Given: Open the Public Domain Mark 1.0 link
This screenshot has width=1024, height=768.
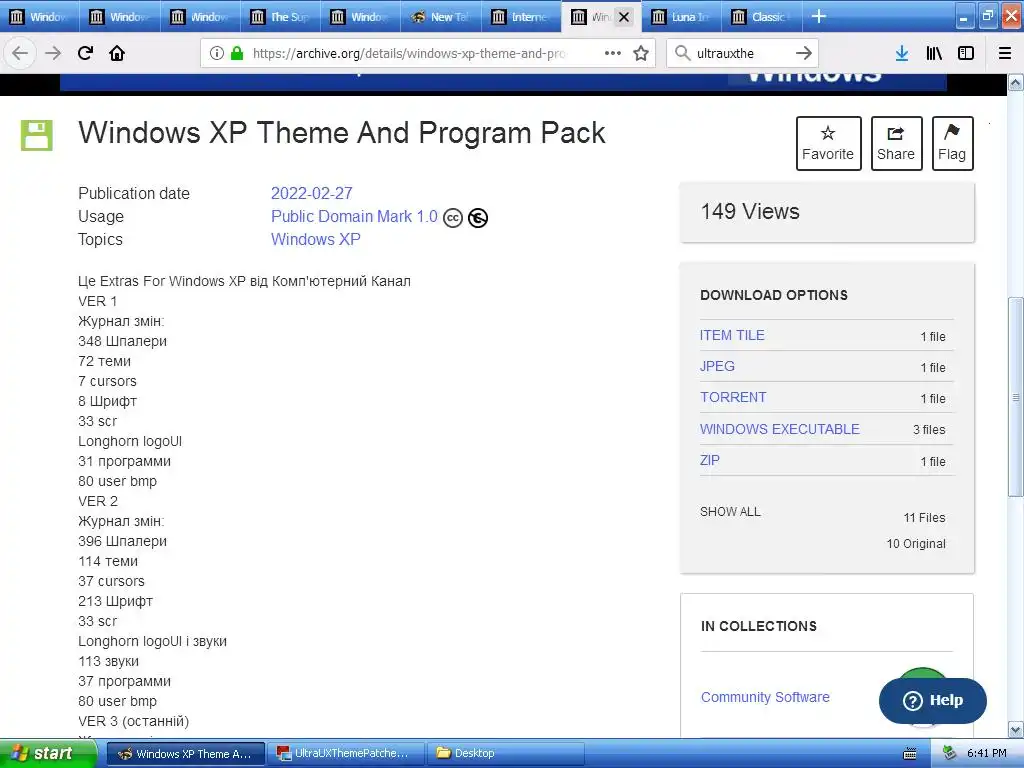Looking at the screenshot, I should click(x=354, y=216).
